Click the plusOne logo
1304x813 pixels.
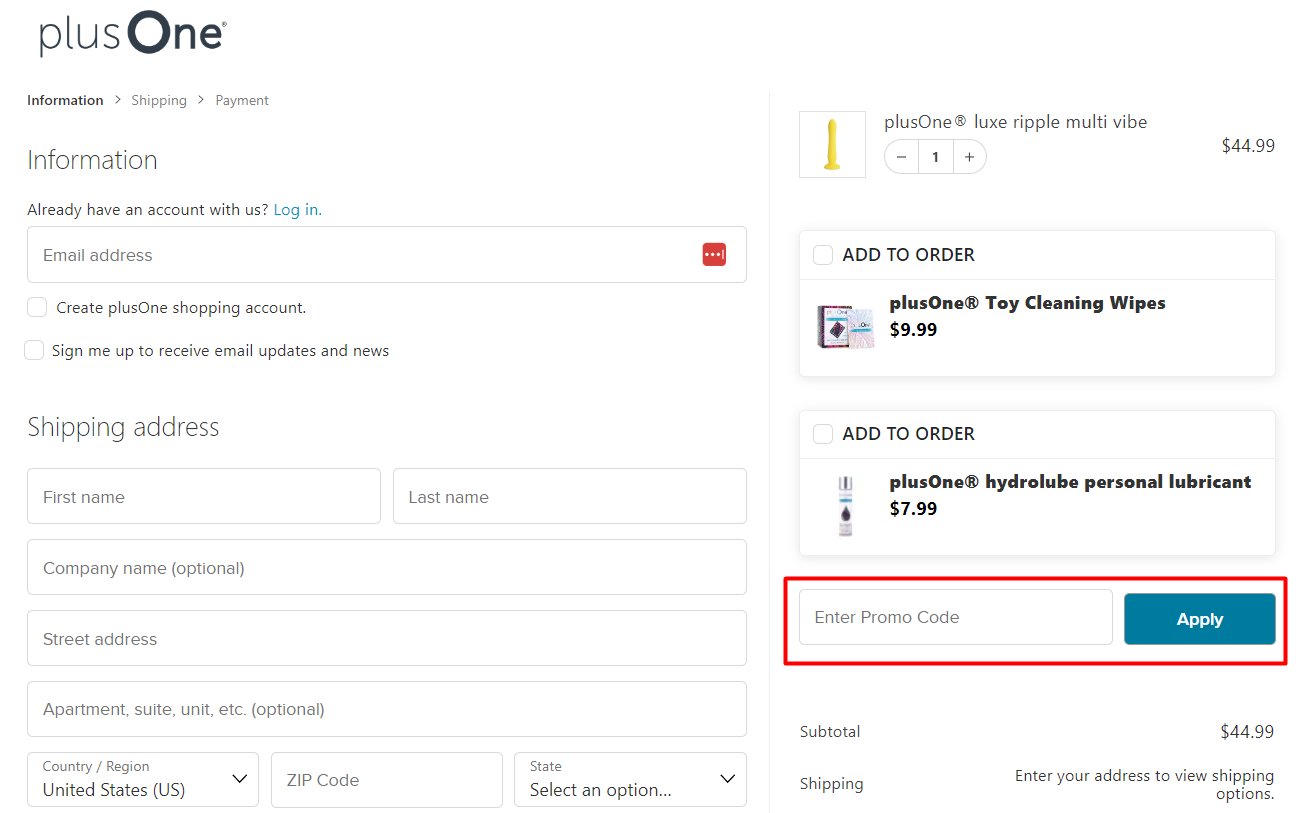point(133,33)
